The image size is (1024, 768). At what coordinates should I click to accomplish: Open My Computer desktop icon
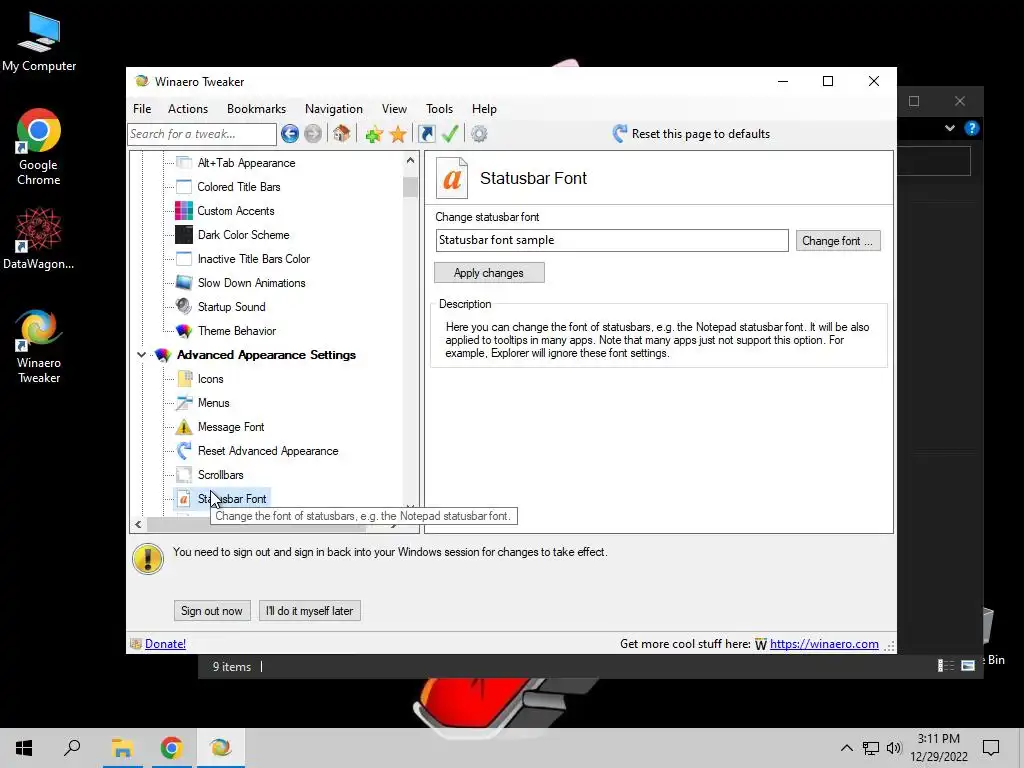39,42
